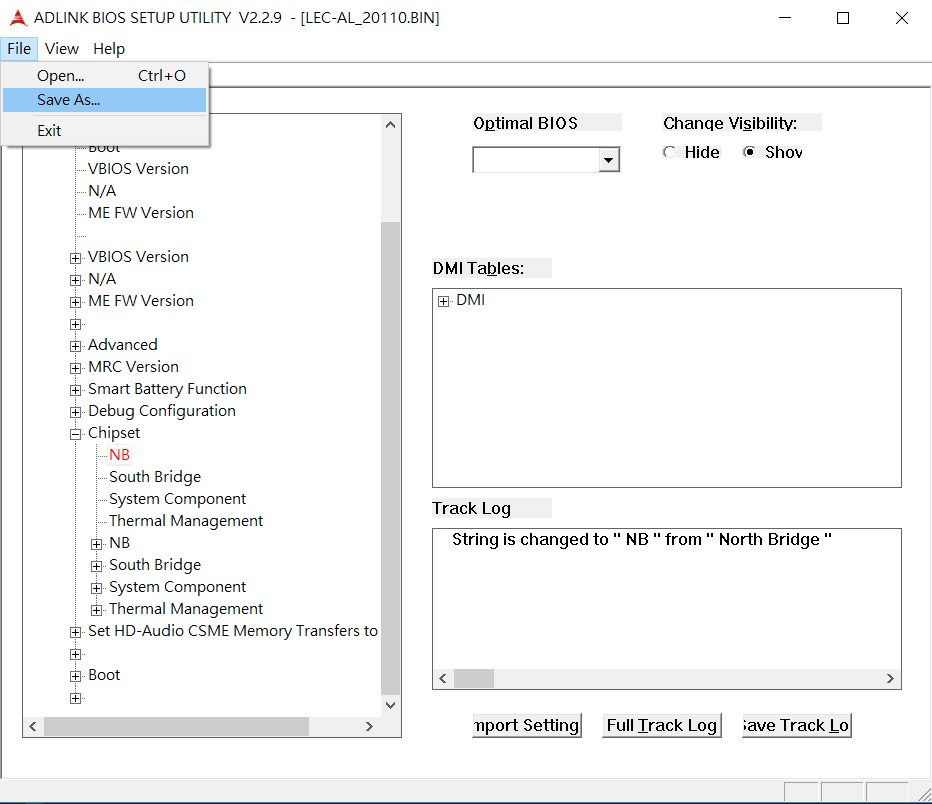This screenshot has height=804, width=932.
Task: Click the tree vertical scrollbar thumb
Action: [391, 458]
